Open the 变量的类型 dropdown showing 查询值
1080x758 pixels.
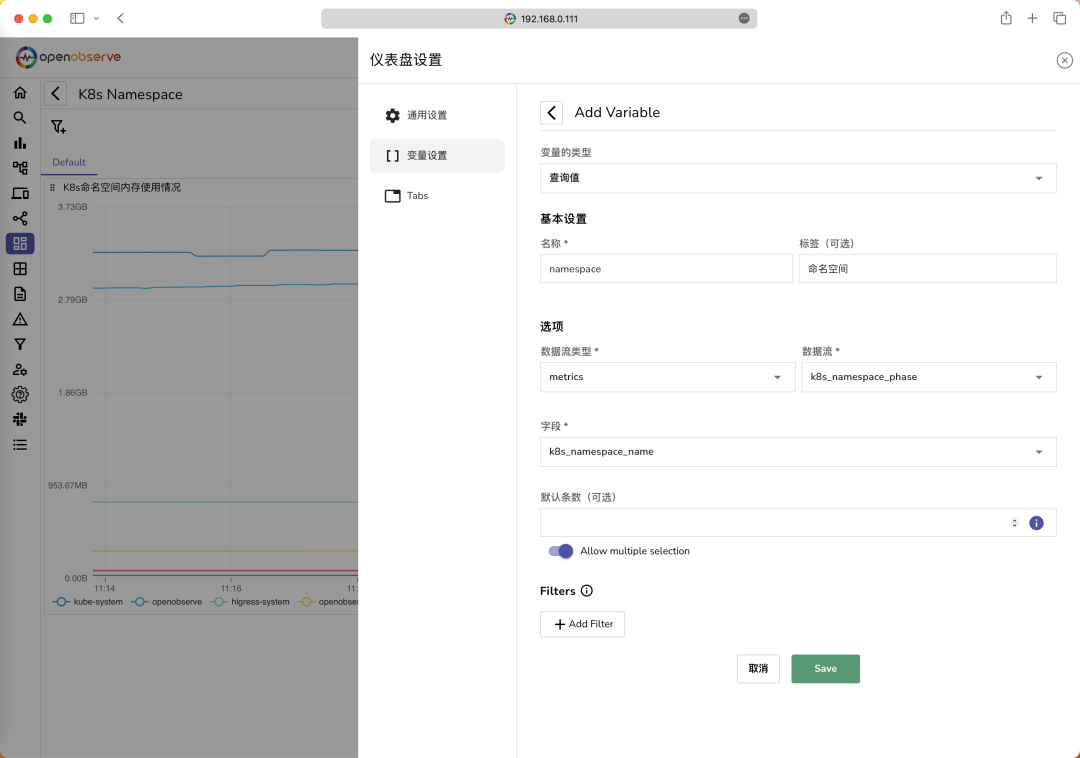click(798, 178)
